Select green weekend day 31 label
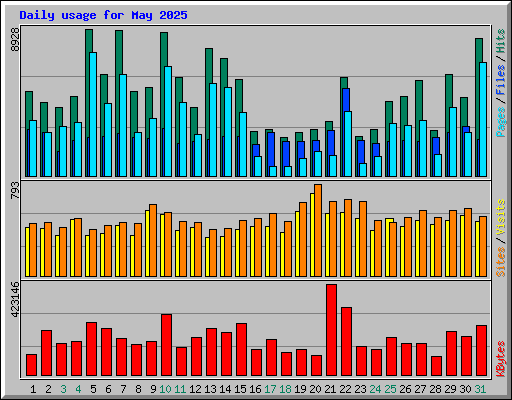512x400 pixels. 480,389
